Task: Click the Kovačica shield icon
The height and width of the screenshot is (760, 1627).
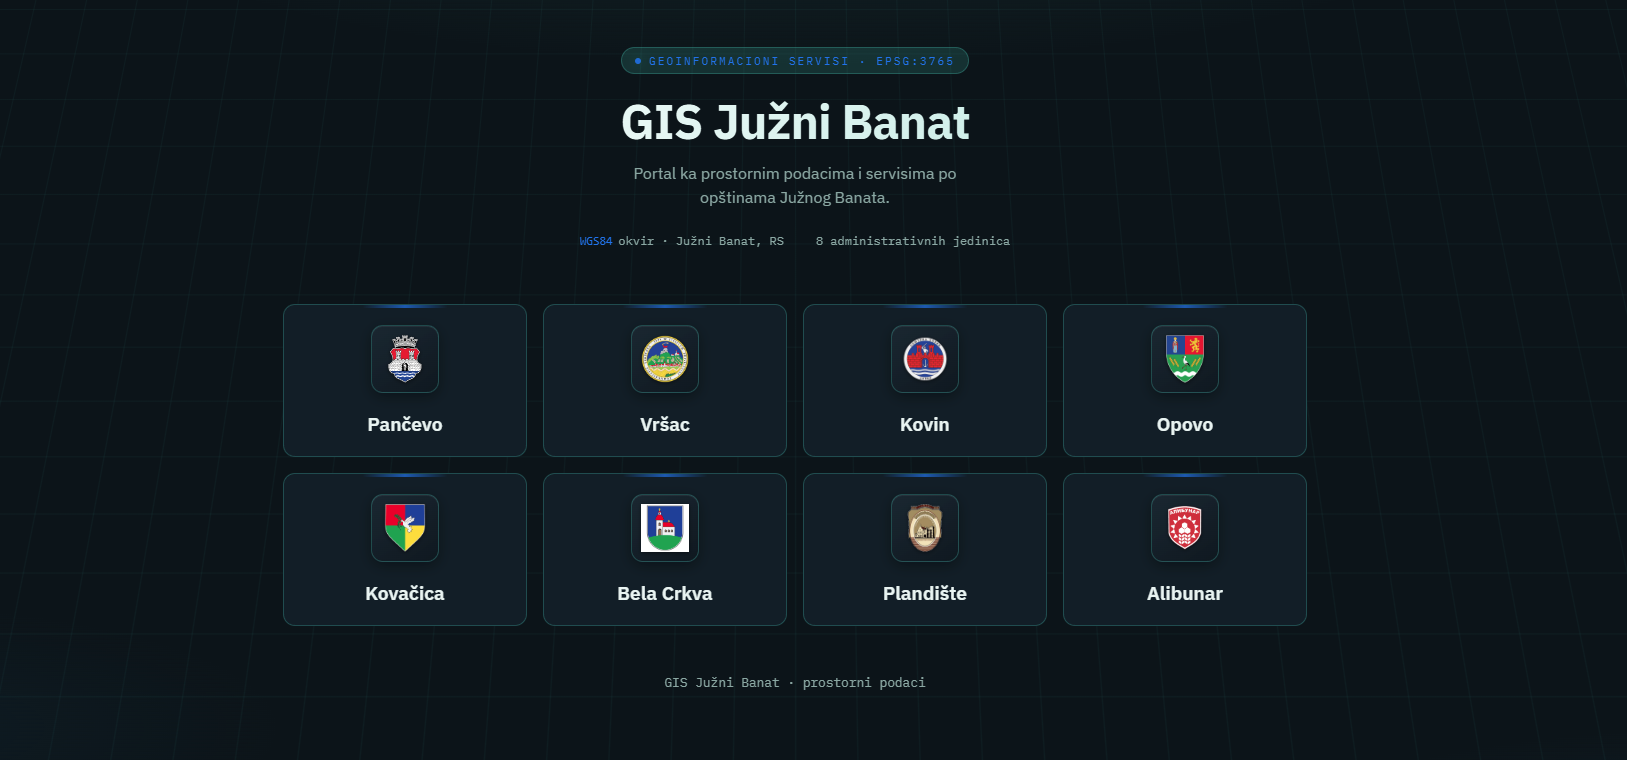Action: [405, 528]
